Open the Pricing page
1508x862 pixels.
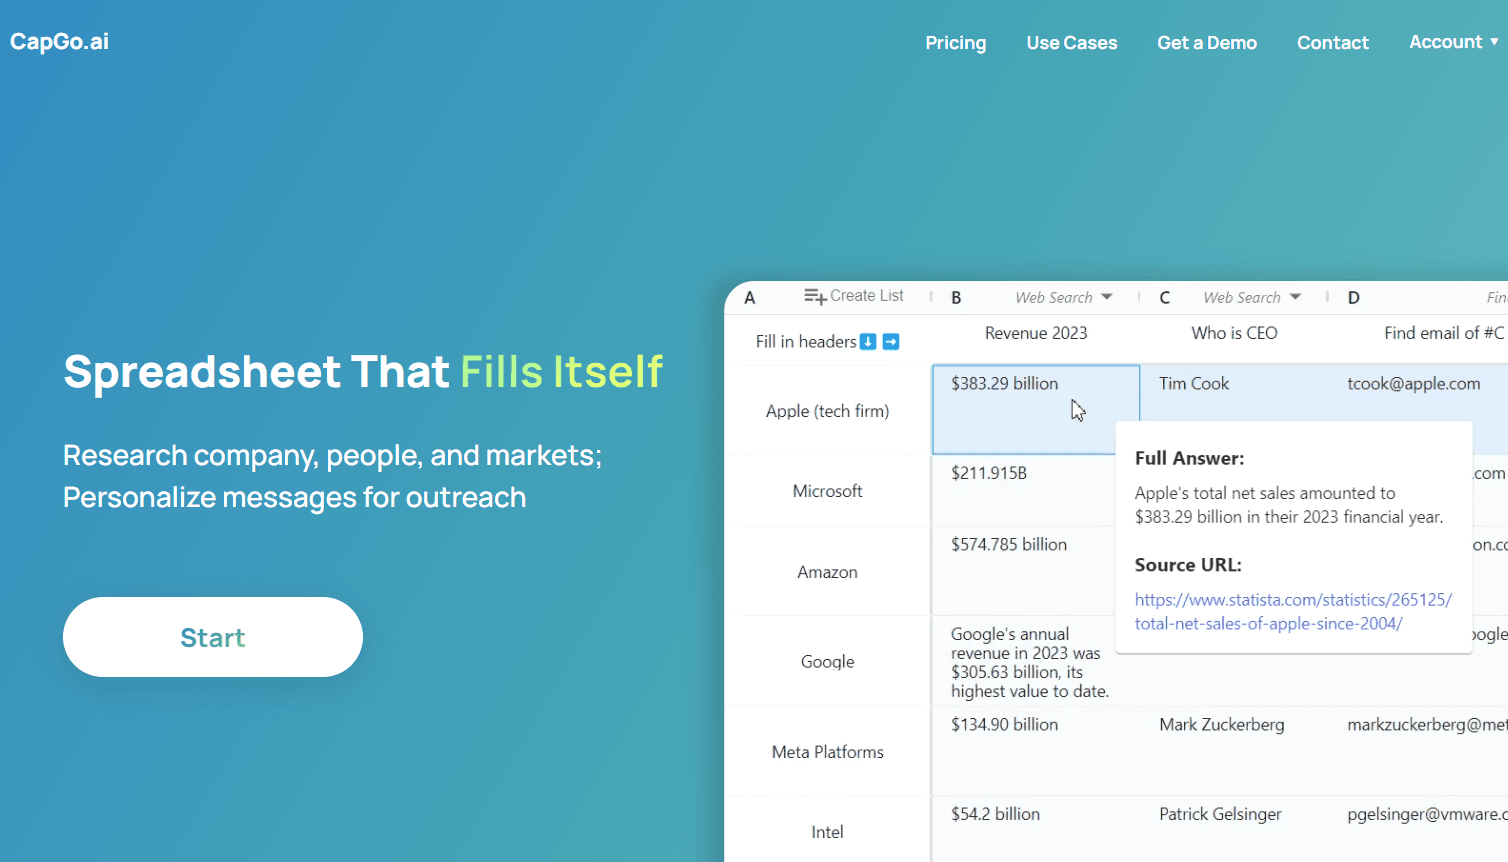point(955,43)
